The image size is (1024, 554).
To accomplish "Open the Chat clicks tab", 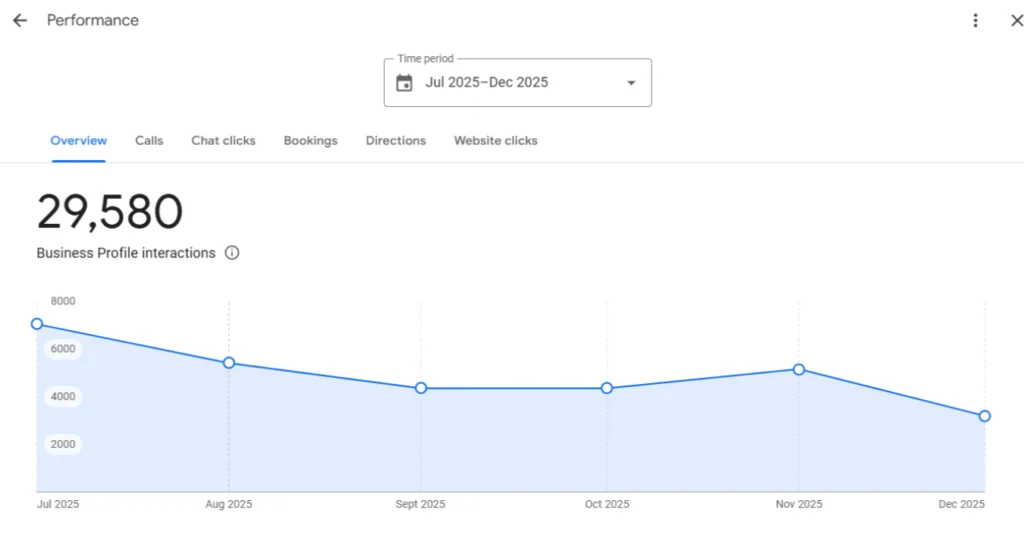I will [223, 141].
